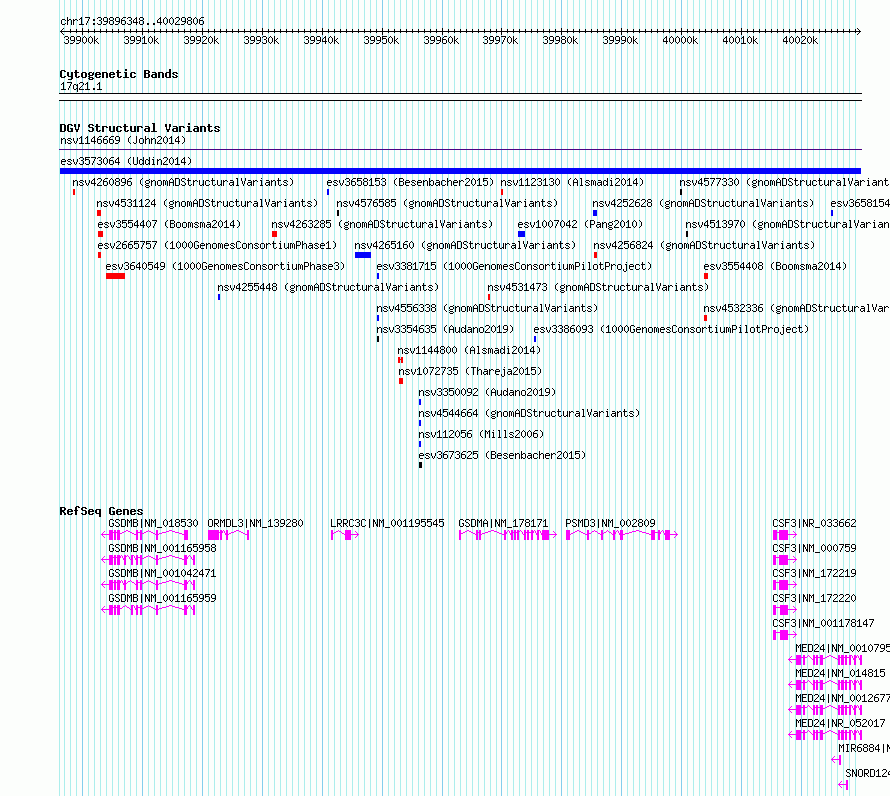Select nsv1146669 (John2014) variant label
The height and width of the screenshot is (796, 890).
pos(123,140)
